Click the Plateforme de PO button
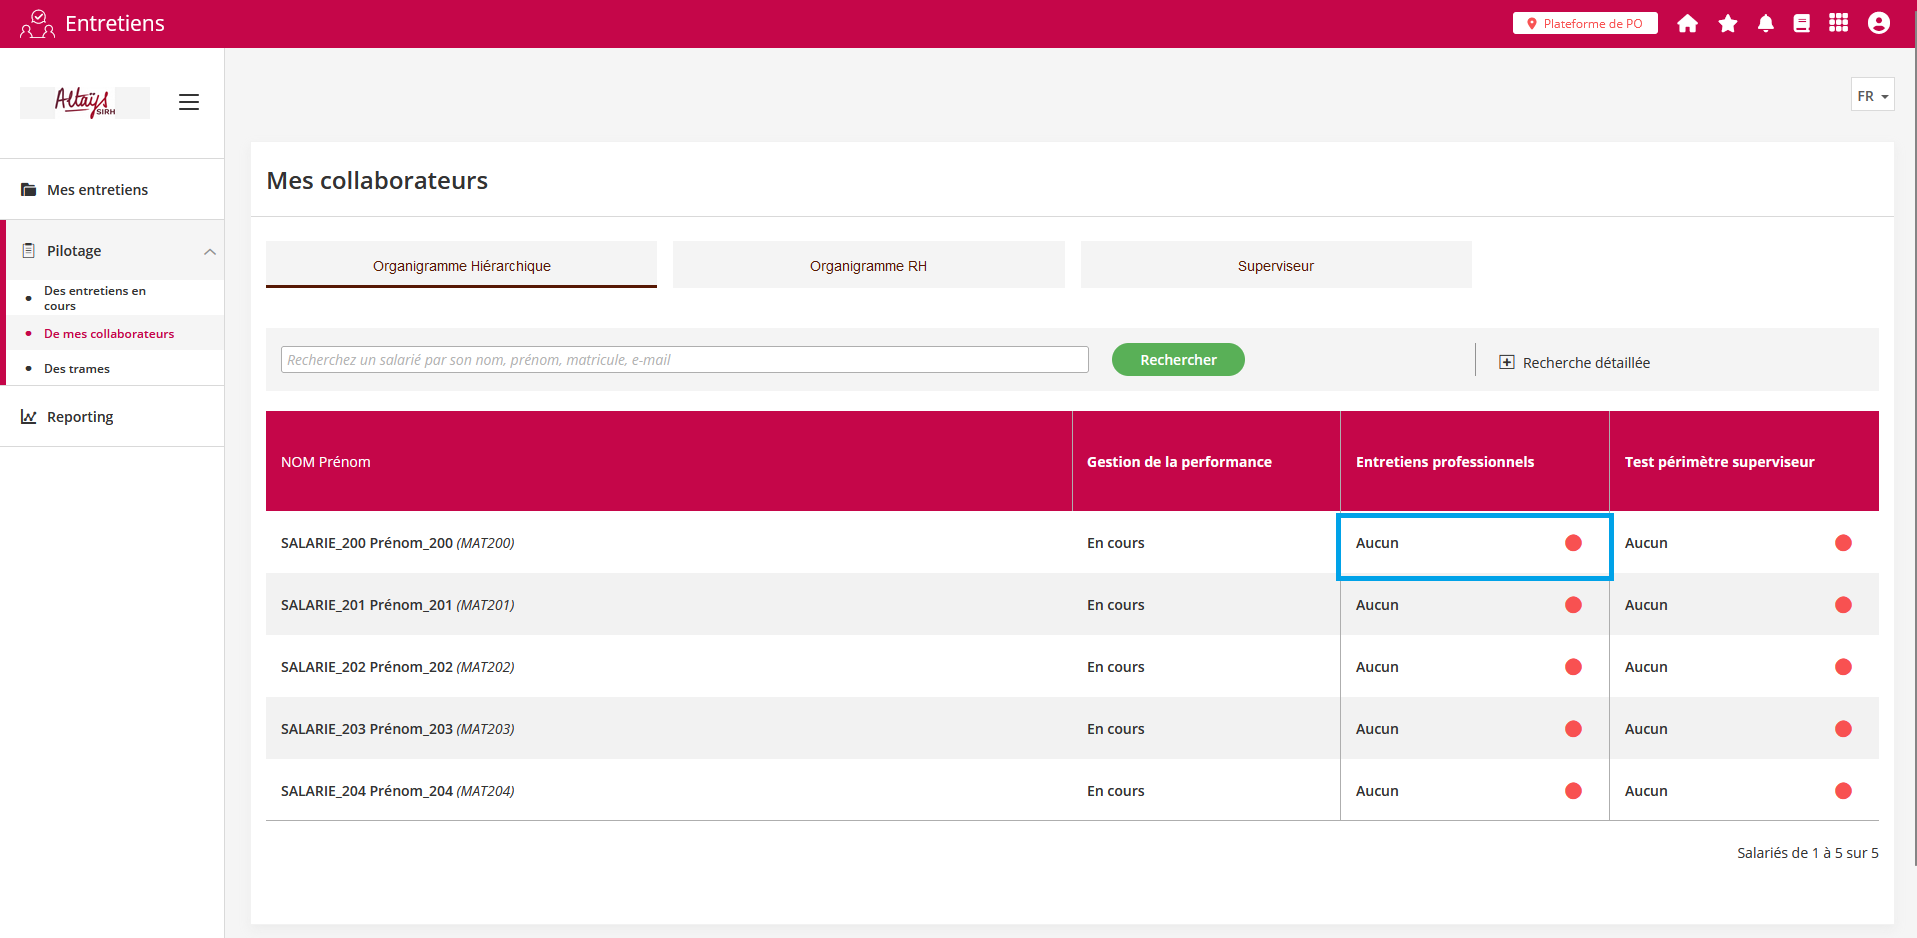Screen dimensions: 1917x938 [1584, 24]
